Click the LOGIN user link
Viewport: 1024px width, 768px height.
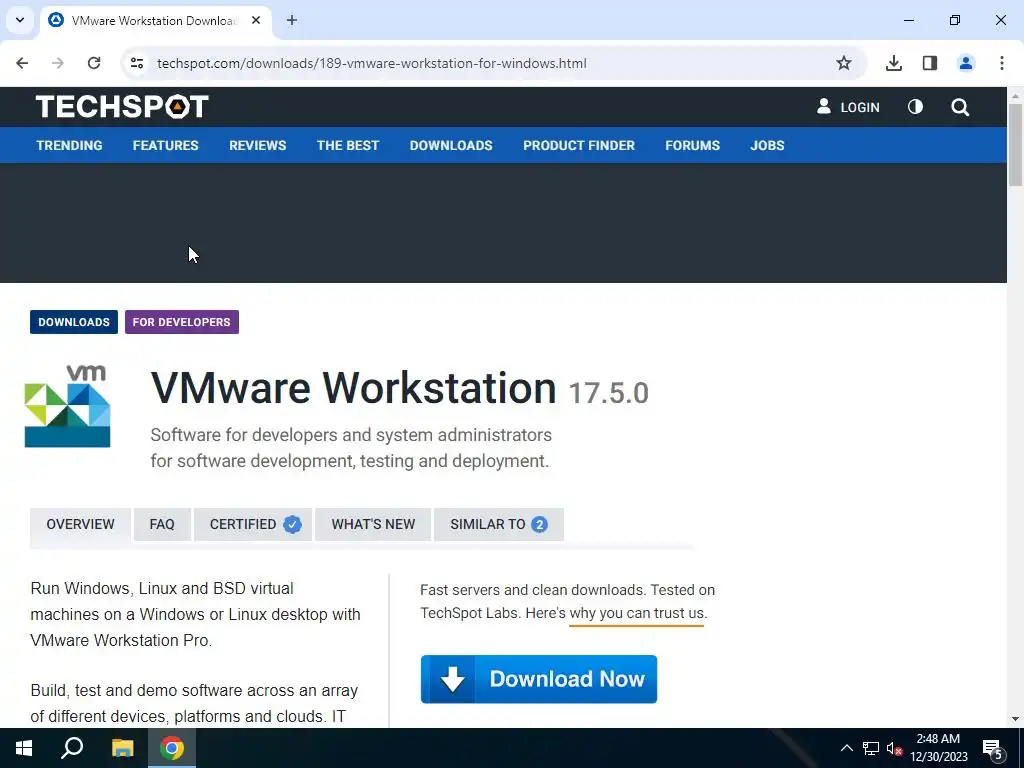[x=848, y=107]
